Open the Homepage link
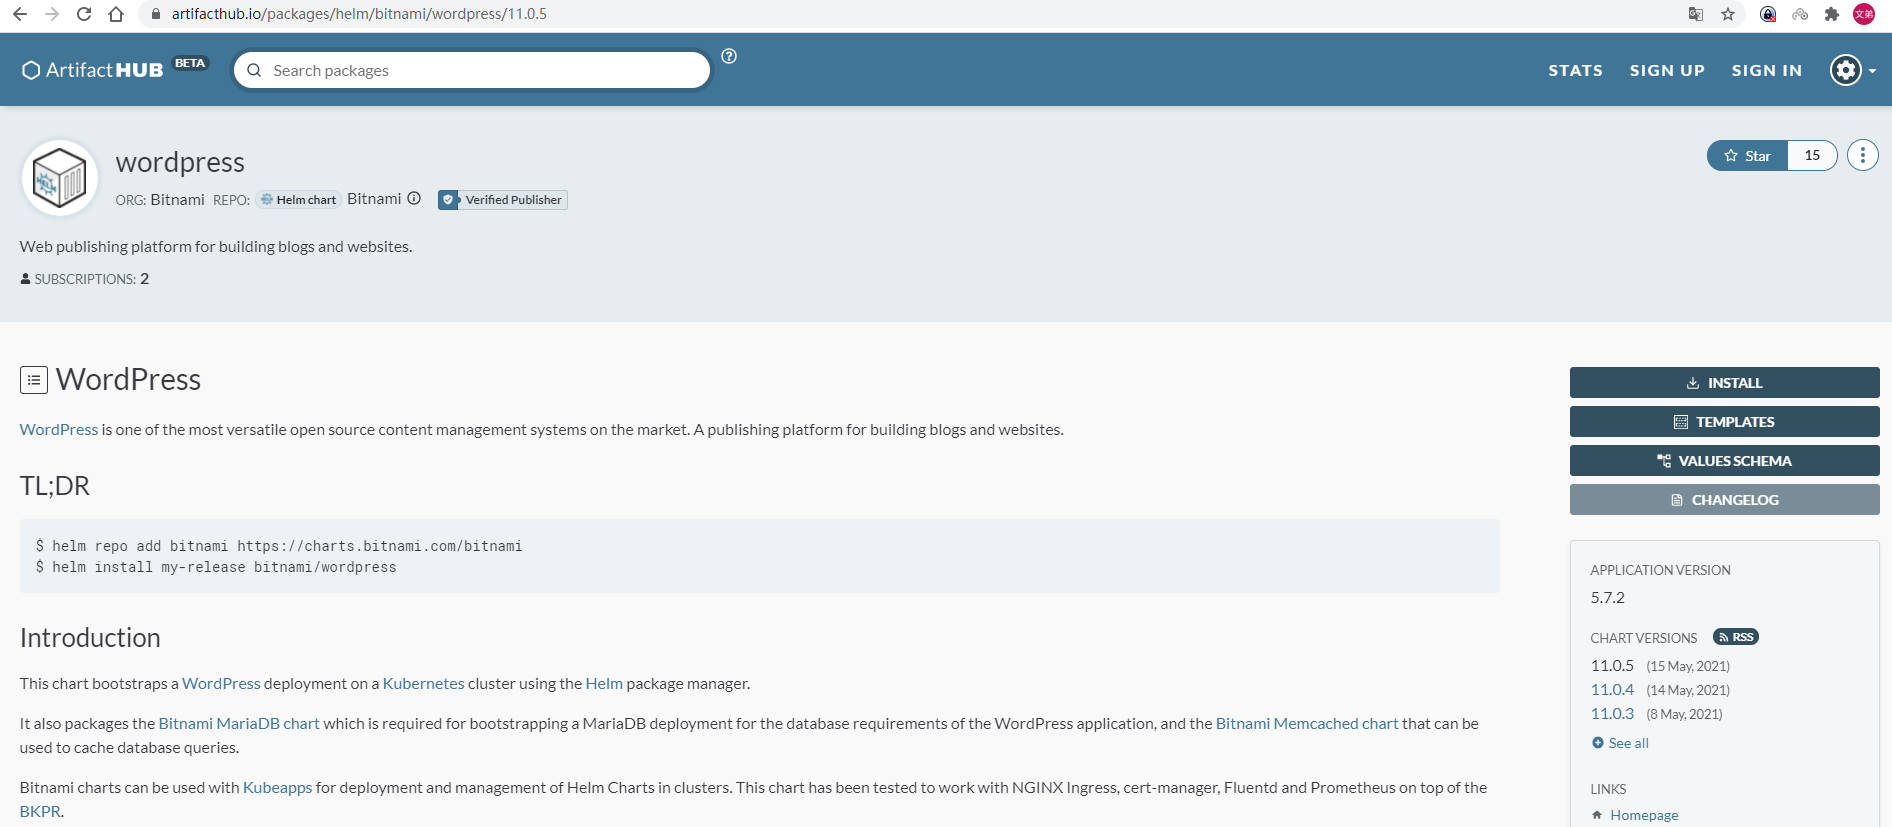This screenshot has width=1892, height=827. click(1644, 815)
